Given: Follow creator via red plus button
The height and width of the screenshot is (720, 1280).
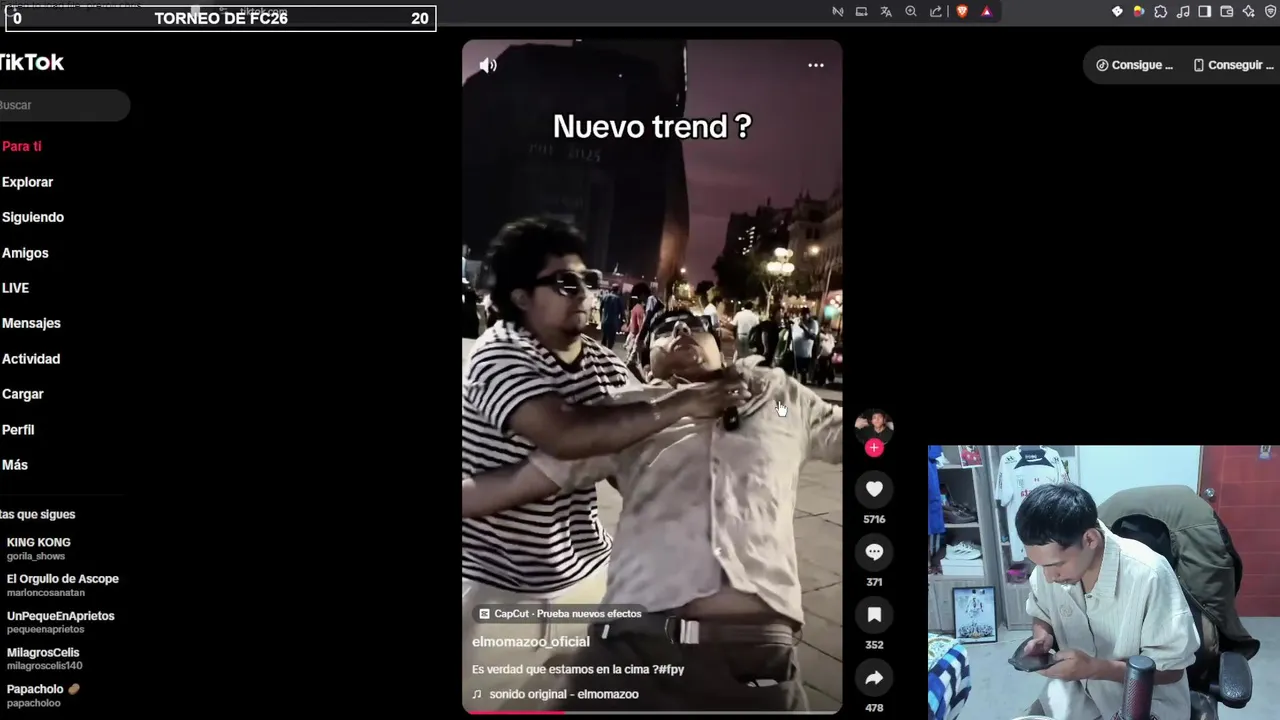Looking at the screenshot, I should tap(874, 448).
